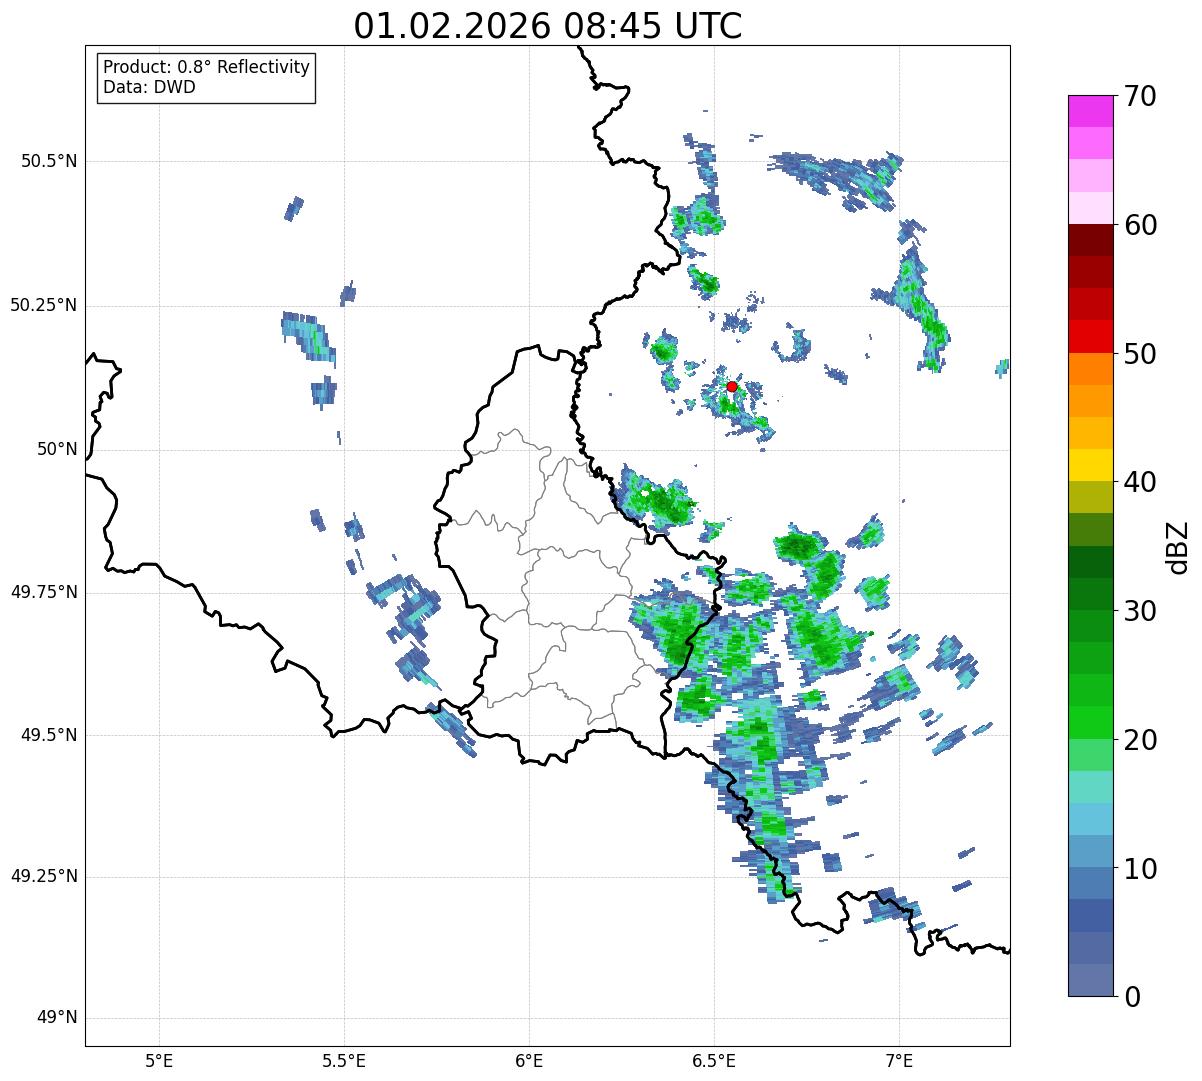Click the 'dBZ' colorbar axis label

coord(1178,546)
